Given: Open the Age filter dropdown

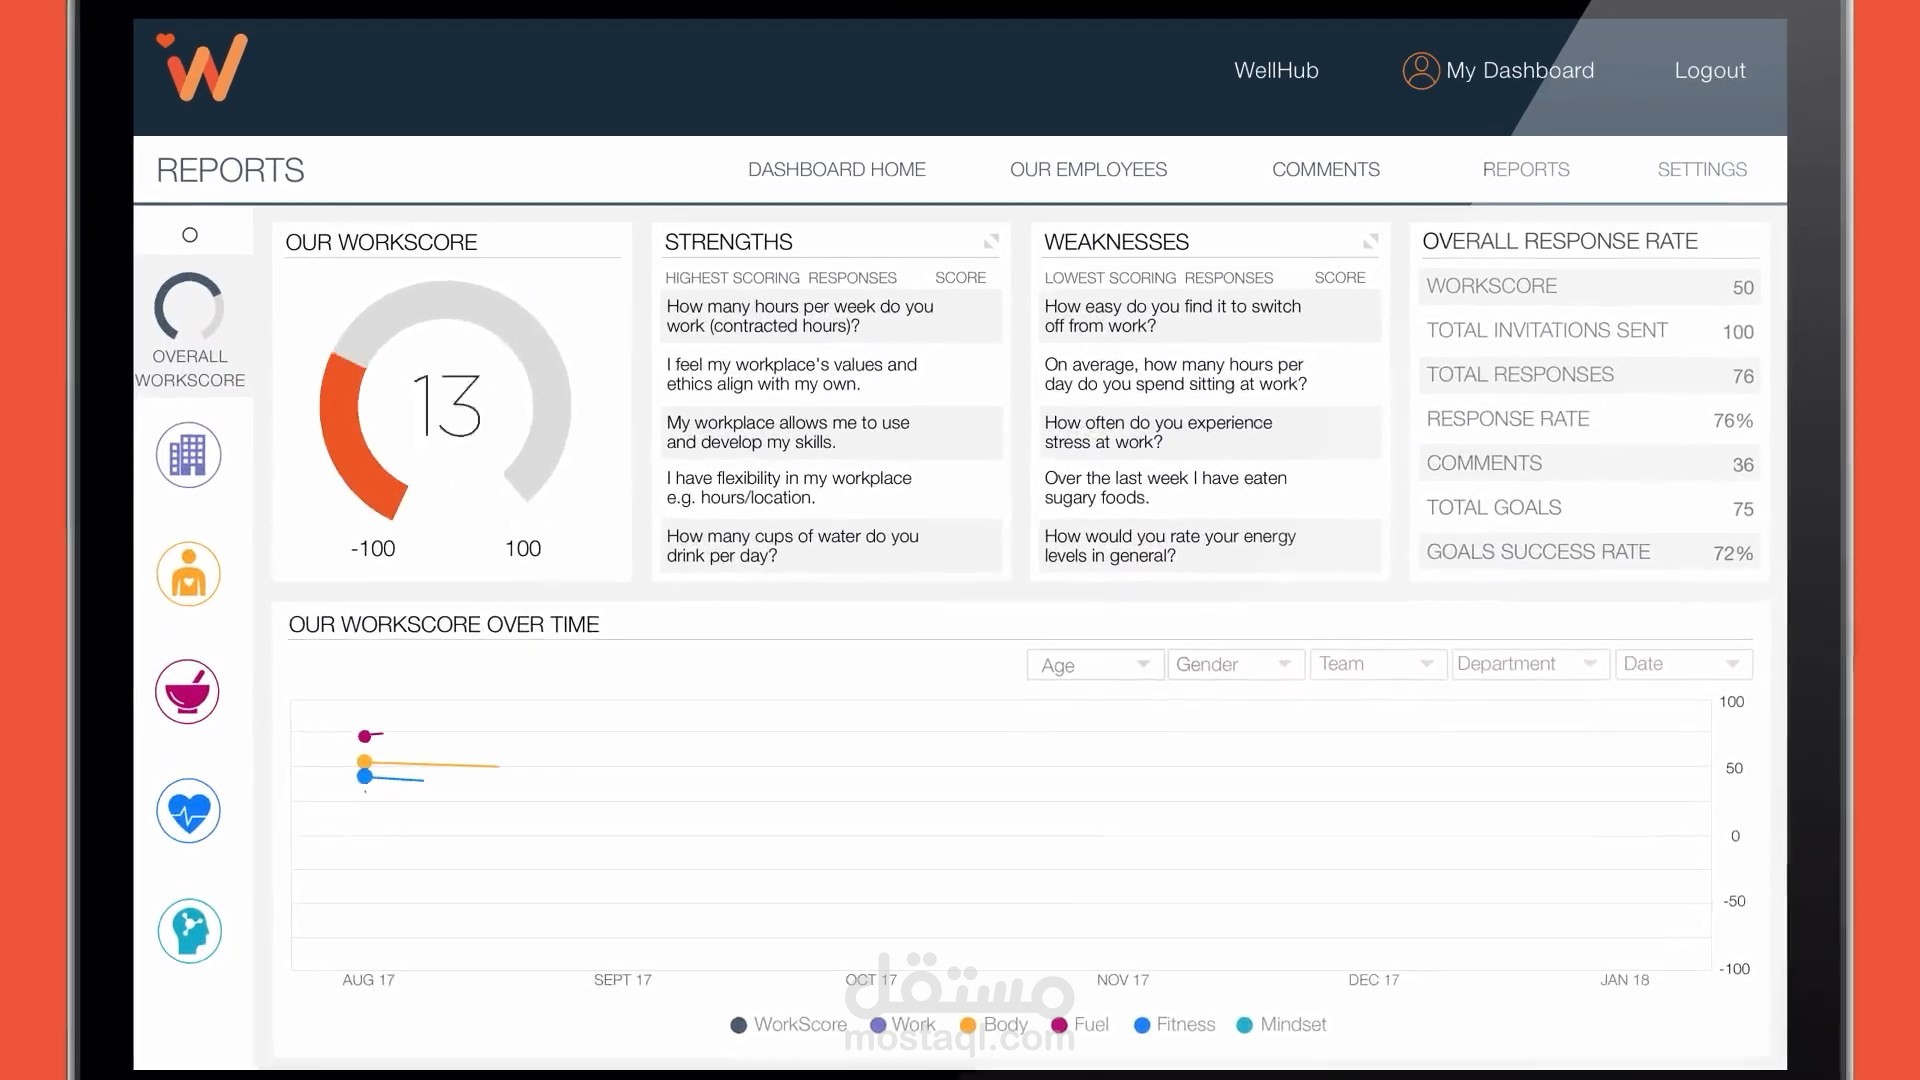Looking at the screenshot, I should [1095, 665].
